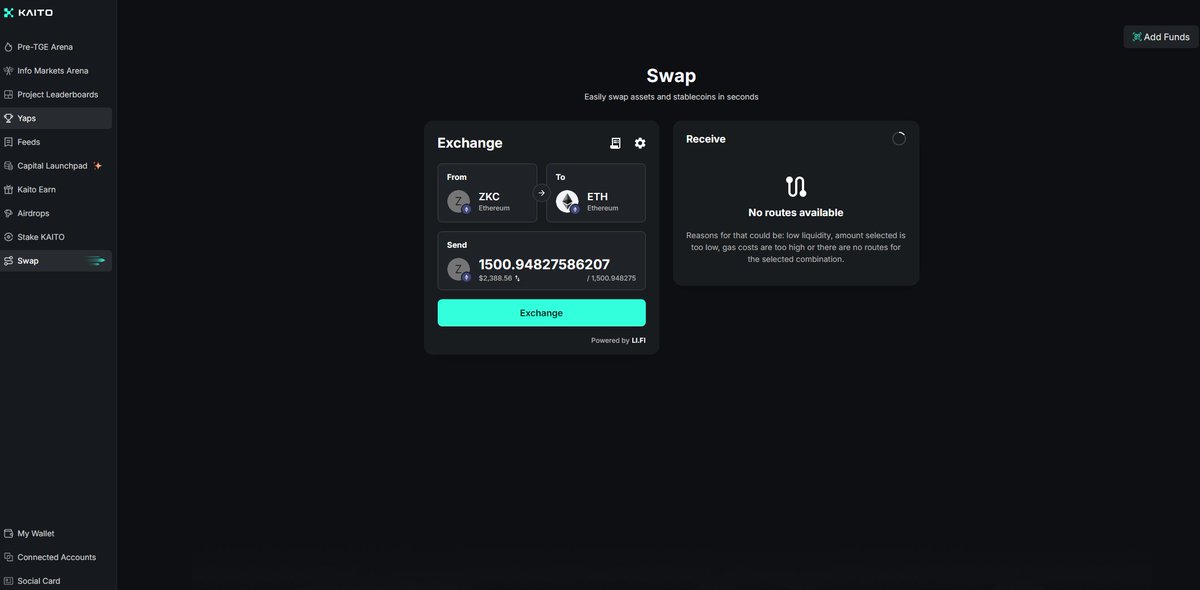This screenshot has width=1200, height=590.
Task: Open the To token selector showing ETH
Action: (x=596, y=193)
